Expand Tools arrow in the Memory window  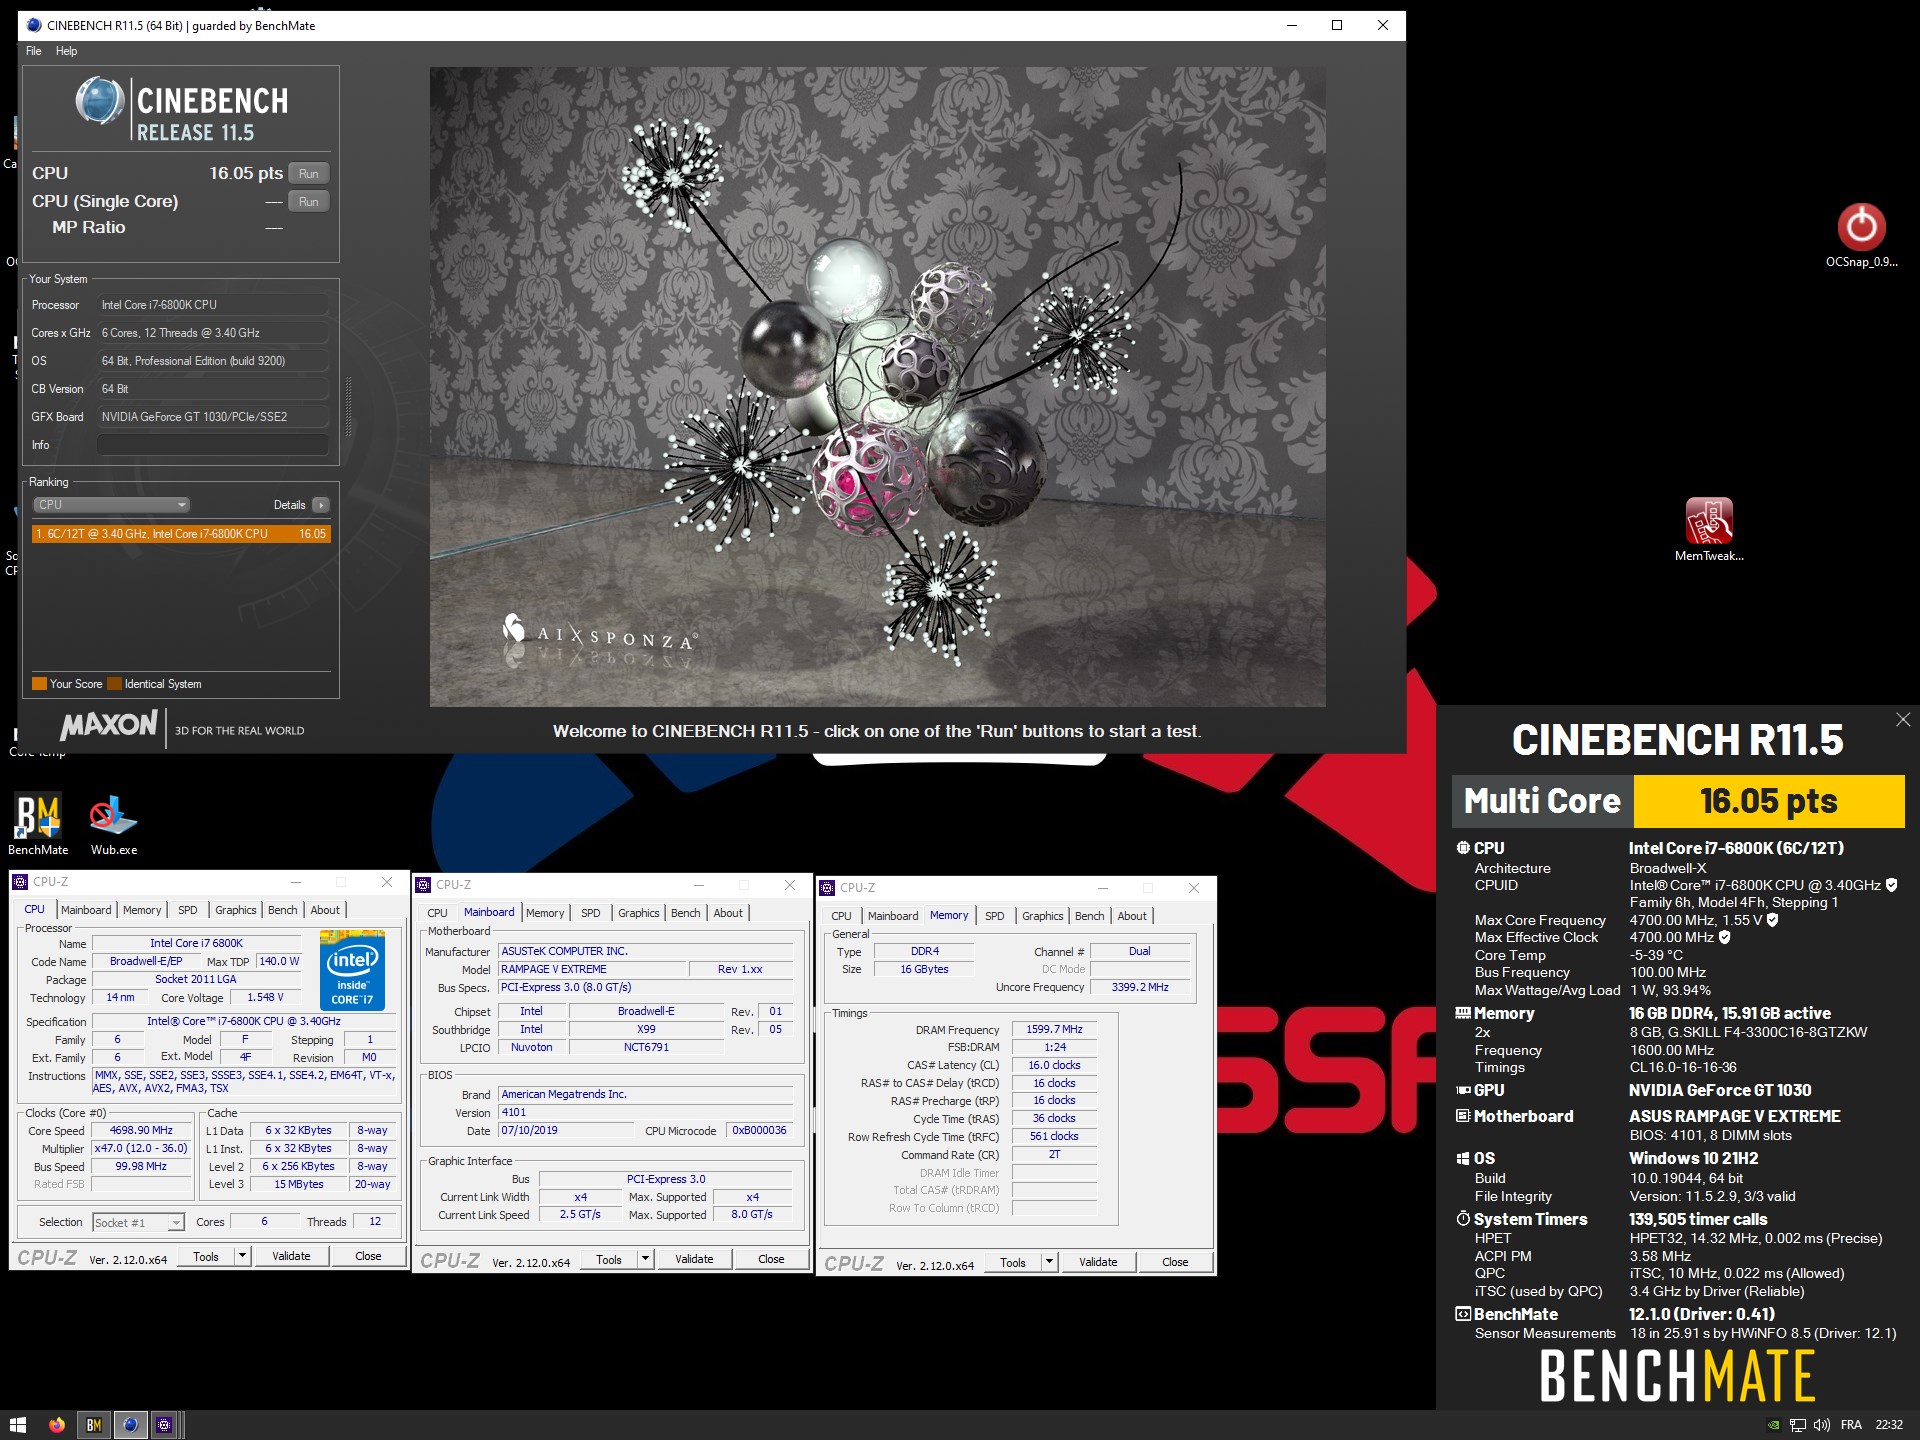coord(1049,1262)
